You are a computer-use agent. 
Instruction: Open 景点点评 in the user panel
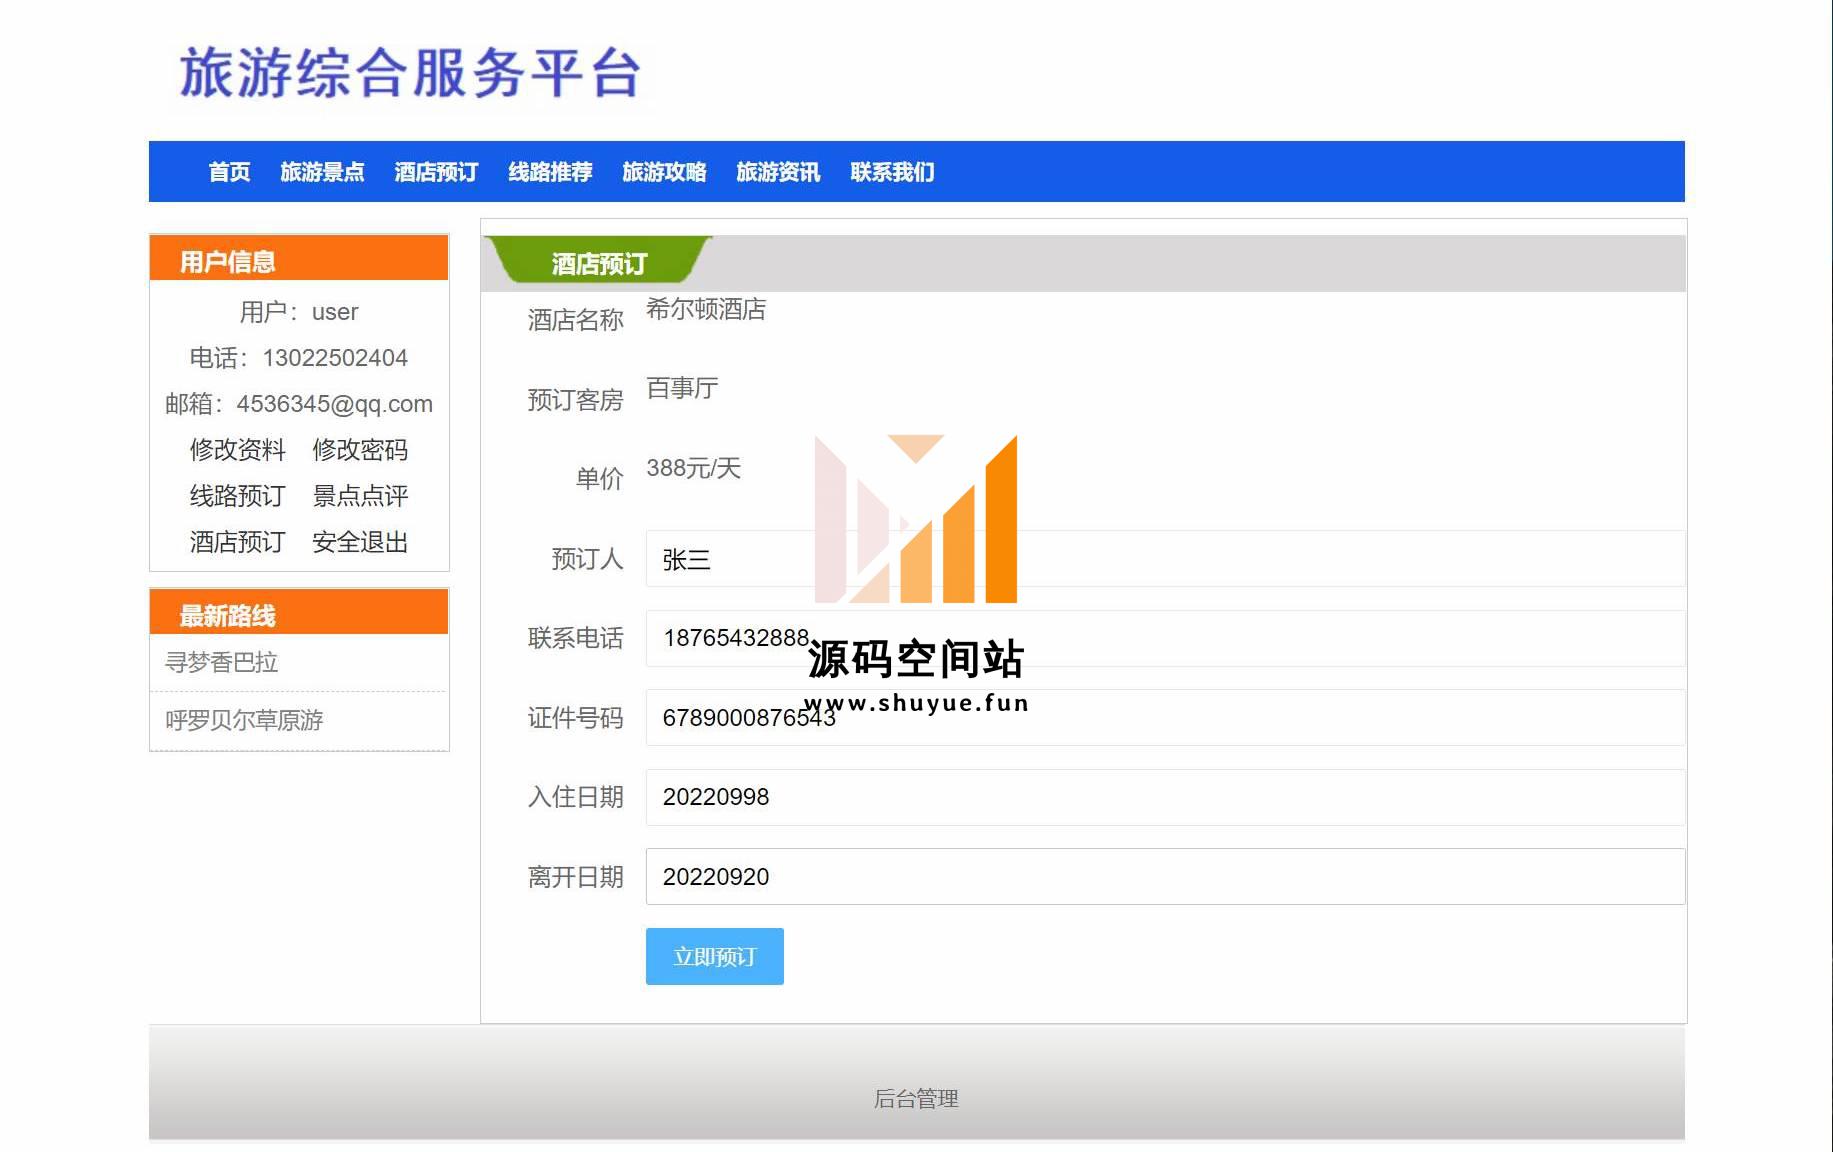[360, 496]
